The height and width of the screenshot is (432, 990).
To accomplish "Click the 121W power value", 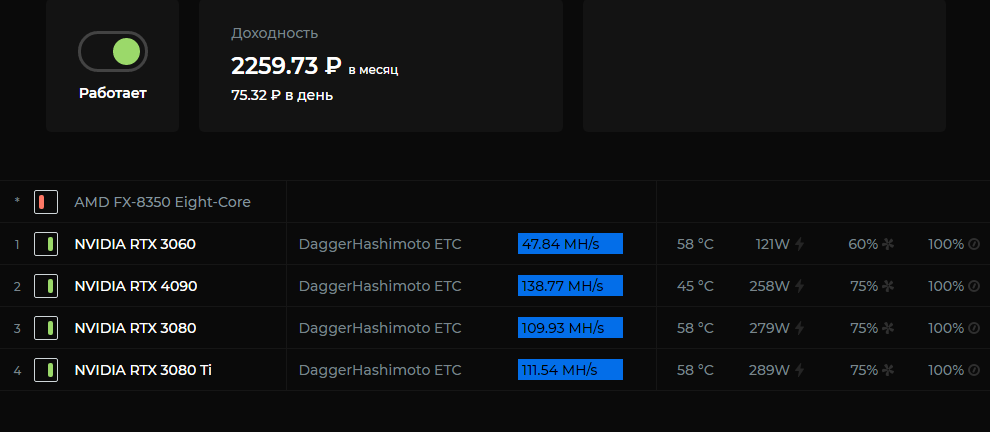I will coord(773,244).
